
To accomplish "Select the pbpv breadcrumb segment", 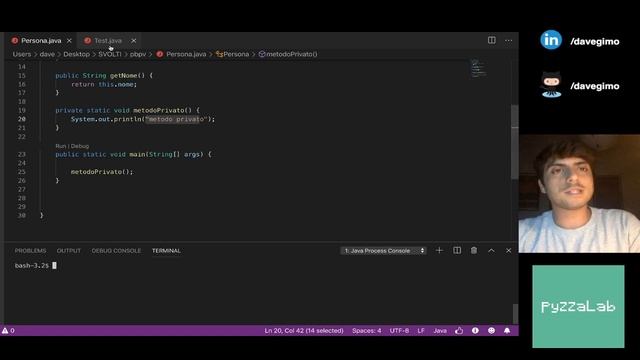I will coord(138,54).
